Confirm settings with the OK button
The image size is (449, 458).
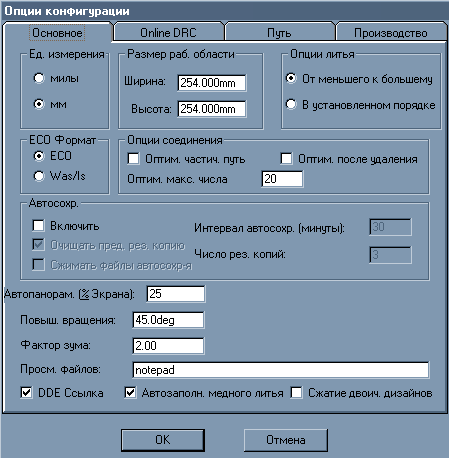(x=163, y=440)
